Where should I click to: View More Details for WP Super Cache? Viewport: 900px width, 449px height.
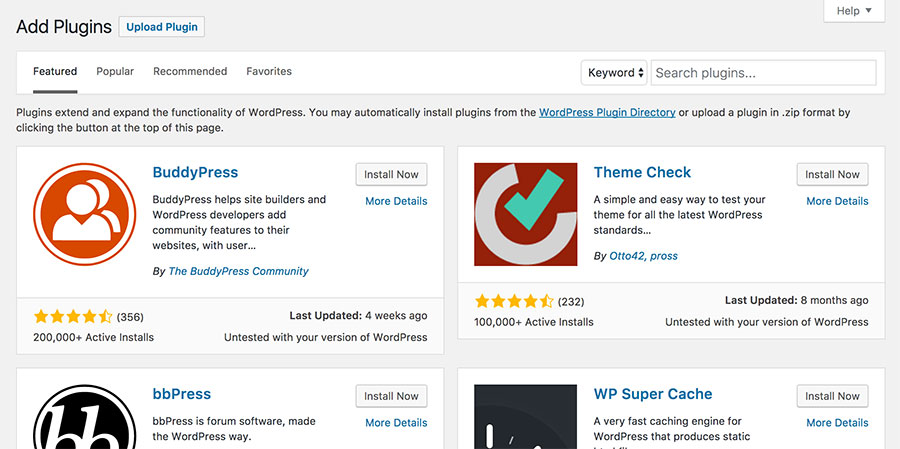pos(837,423)
